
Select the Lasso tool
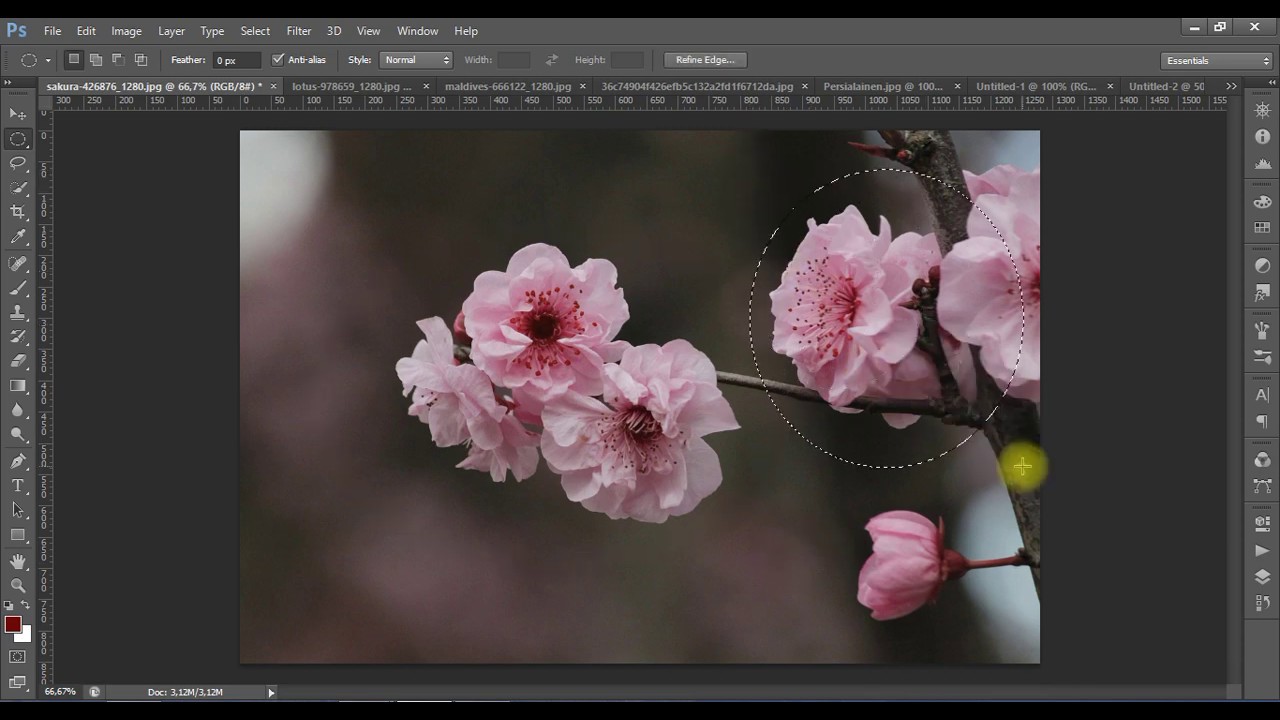click(x=18, y=163)
